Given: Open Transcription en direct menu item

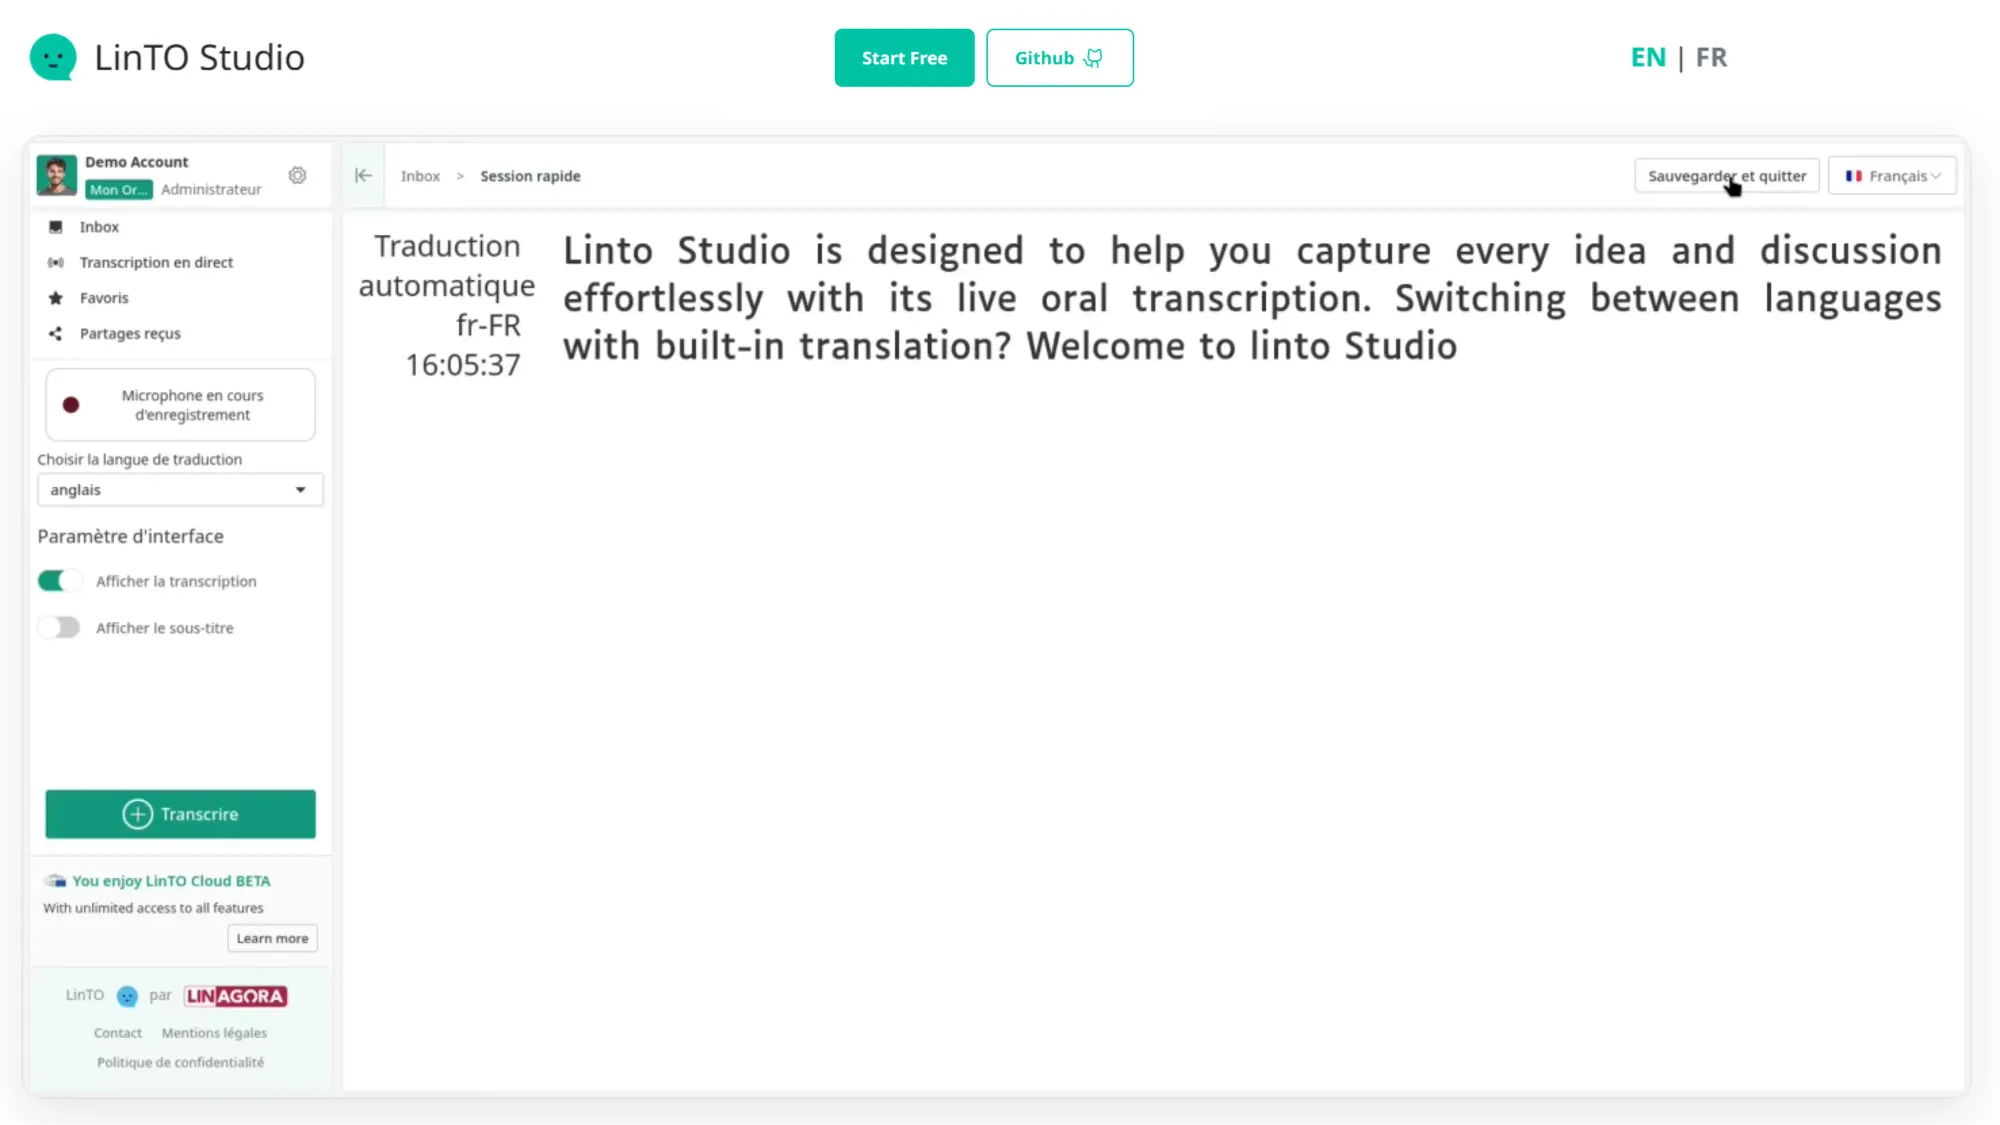Looking at the screenshot, I should (x=156, y=262).
